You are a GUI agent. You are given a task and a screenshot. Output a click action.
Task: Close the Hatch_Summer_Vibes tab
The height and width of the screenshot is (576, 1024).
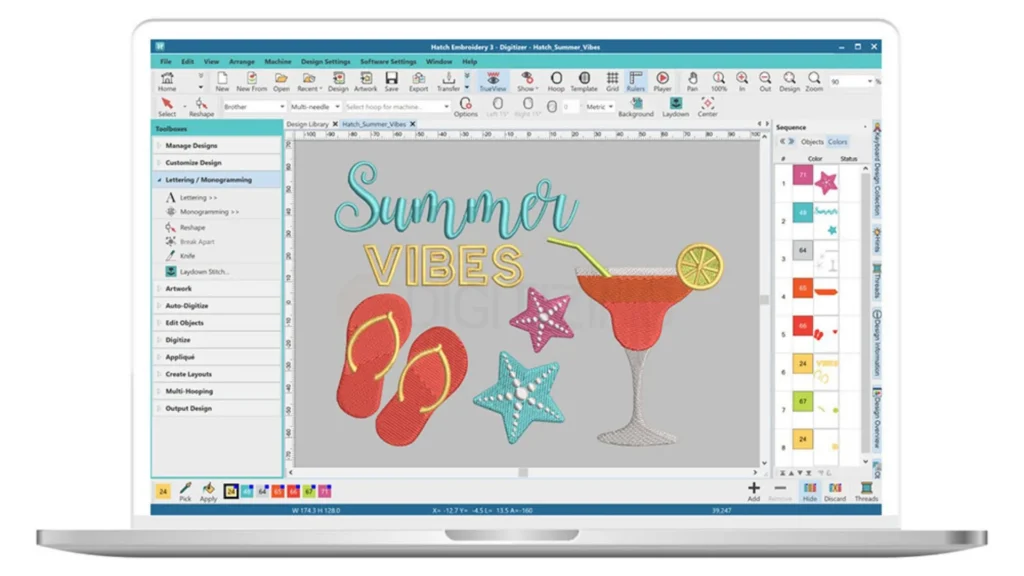(x=413, y=124)
